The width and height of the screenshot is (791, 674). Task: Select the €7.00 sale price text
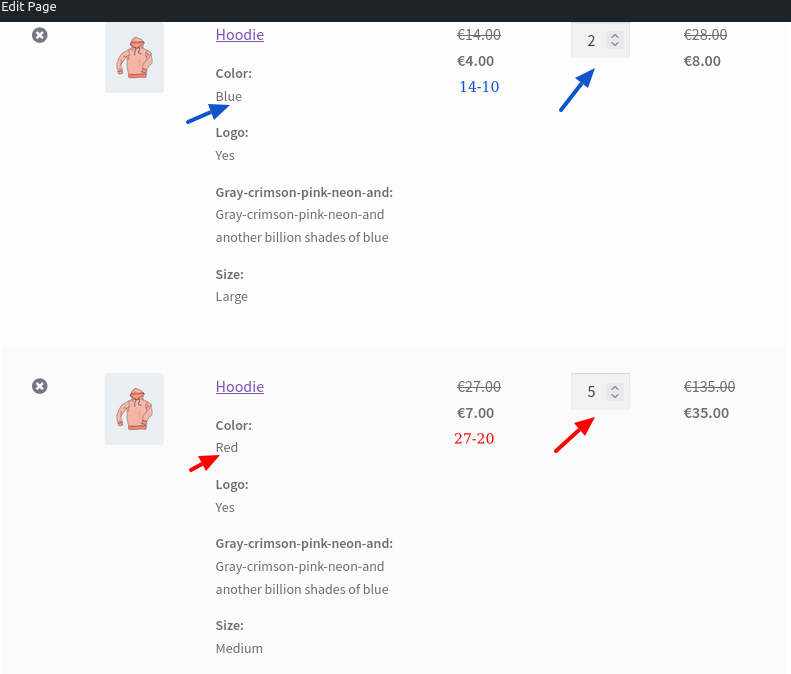(475, 413)
